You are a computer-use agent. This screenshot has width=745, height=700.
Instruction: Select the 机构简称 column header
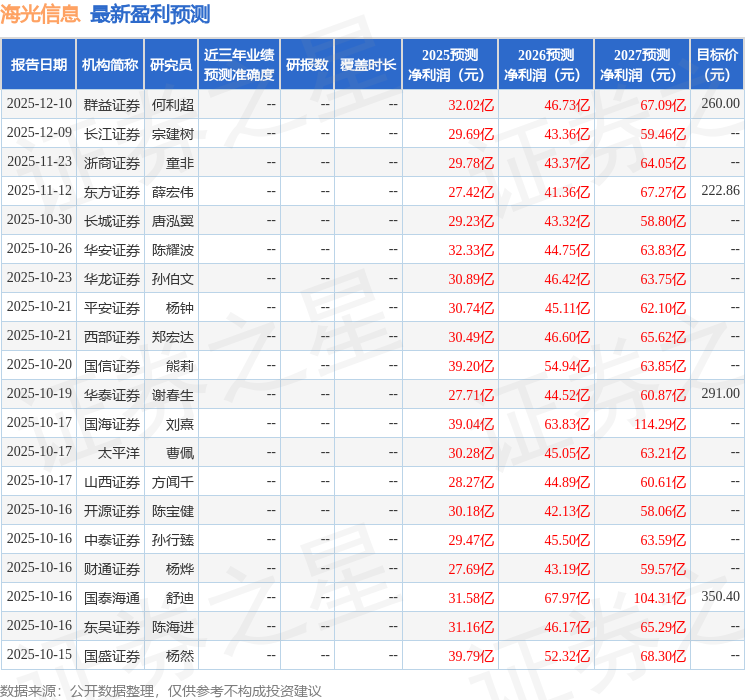pyautogui.click(x=110, y=64)
